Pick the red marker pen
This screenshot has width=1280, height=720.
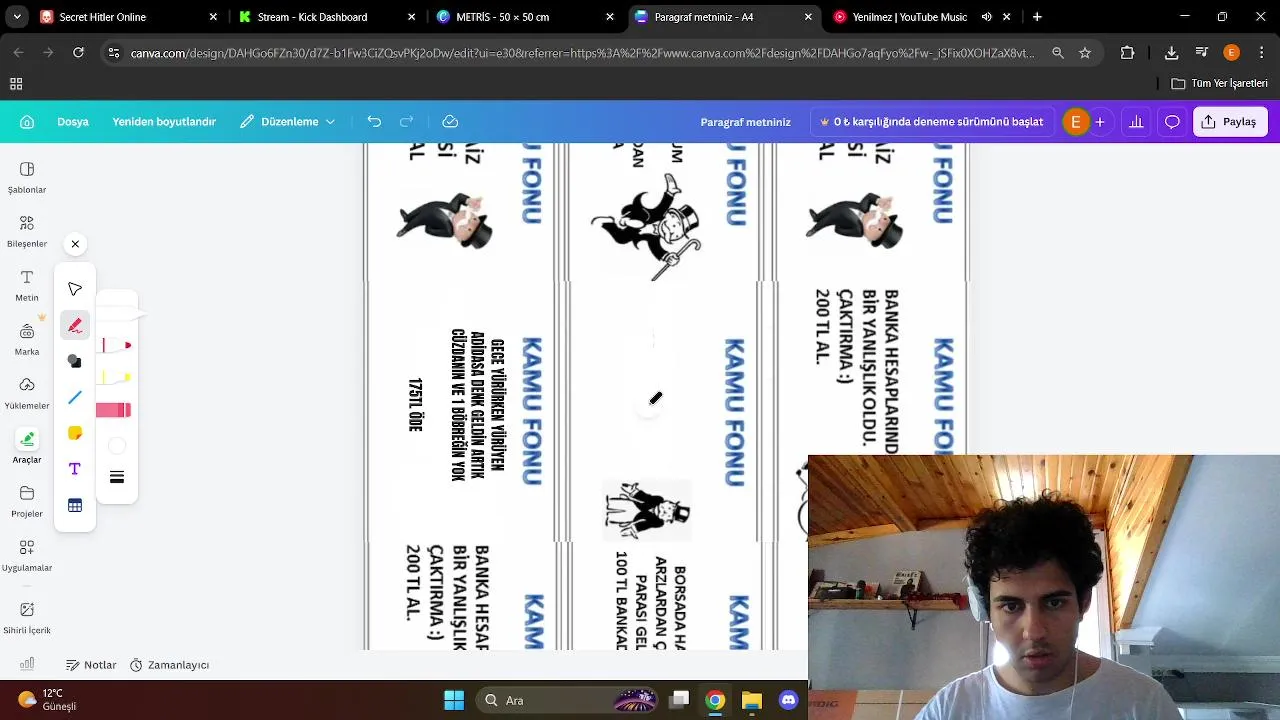tap(116, 345)
